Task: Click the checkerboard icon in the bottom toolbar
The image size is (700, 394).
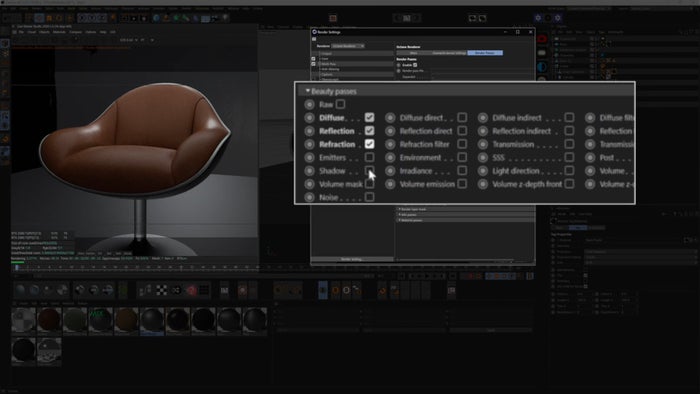Action: click(162, 290)
